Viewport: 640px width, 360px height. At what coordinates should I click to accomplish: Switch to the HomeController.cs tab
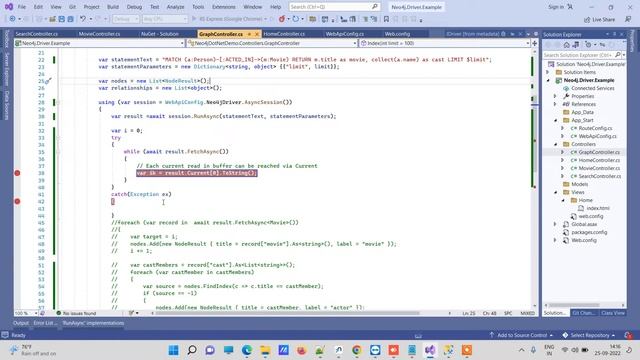click(x=284, y=34)
